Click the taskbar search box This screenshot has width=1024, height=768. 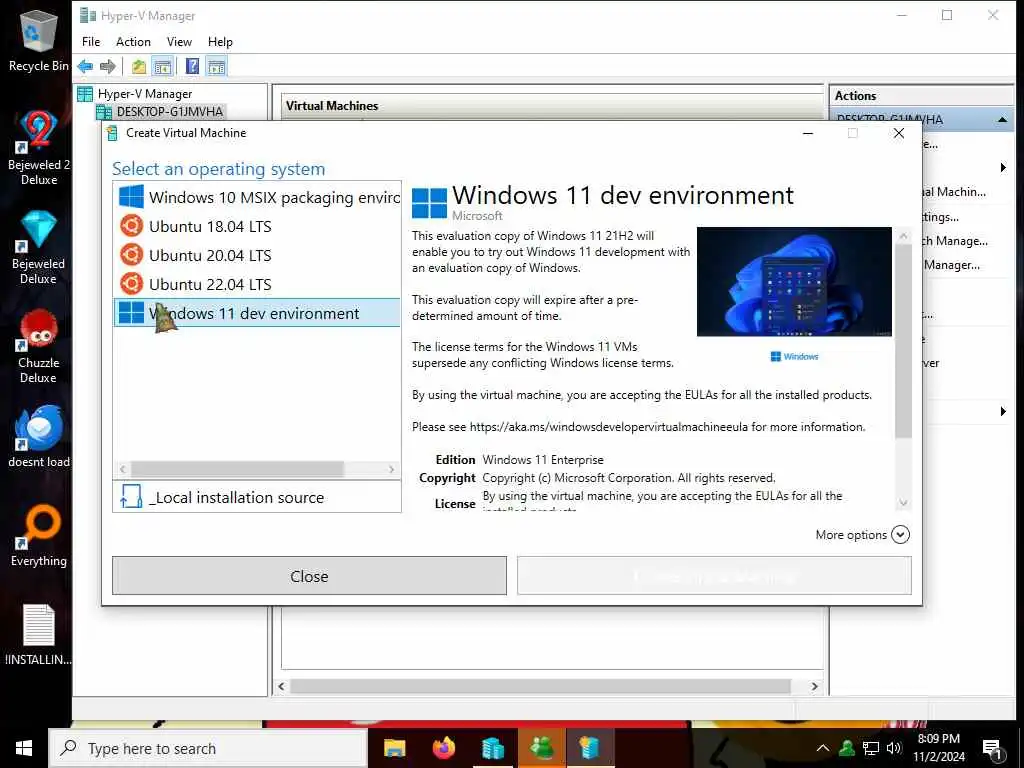[x=208, y=748]
